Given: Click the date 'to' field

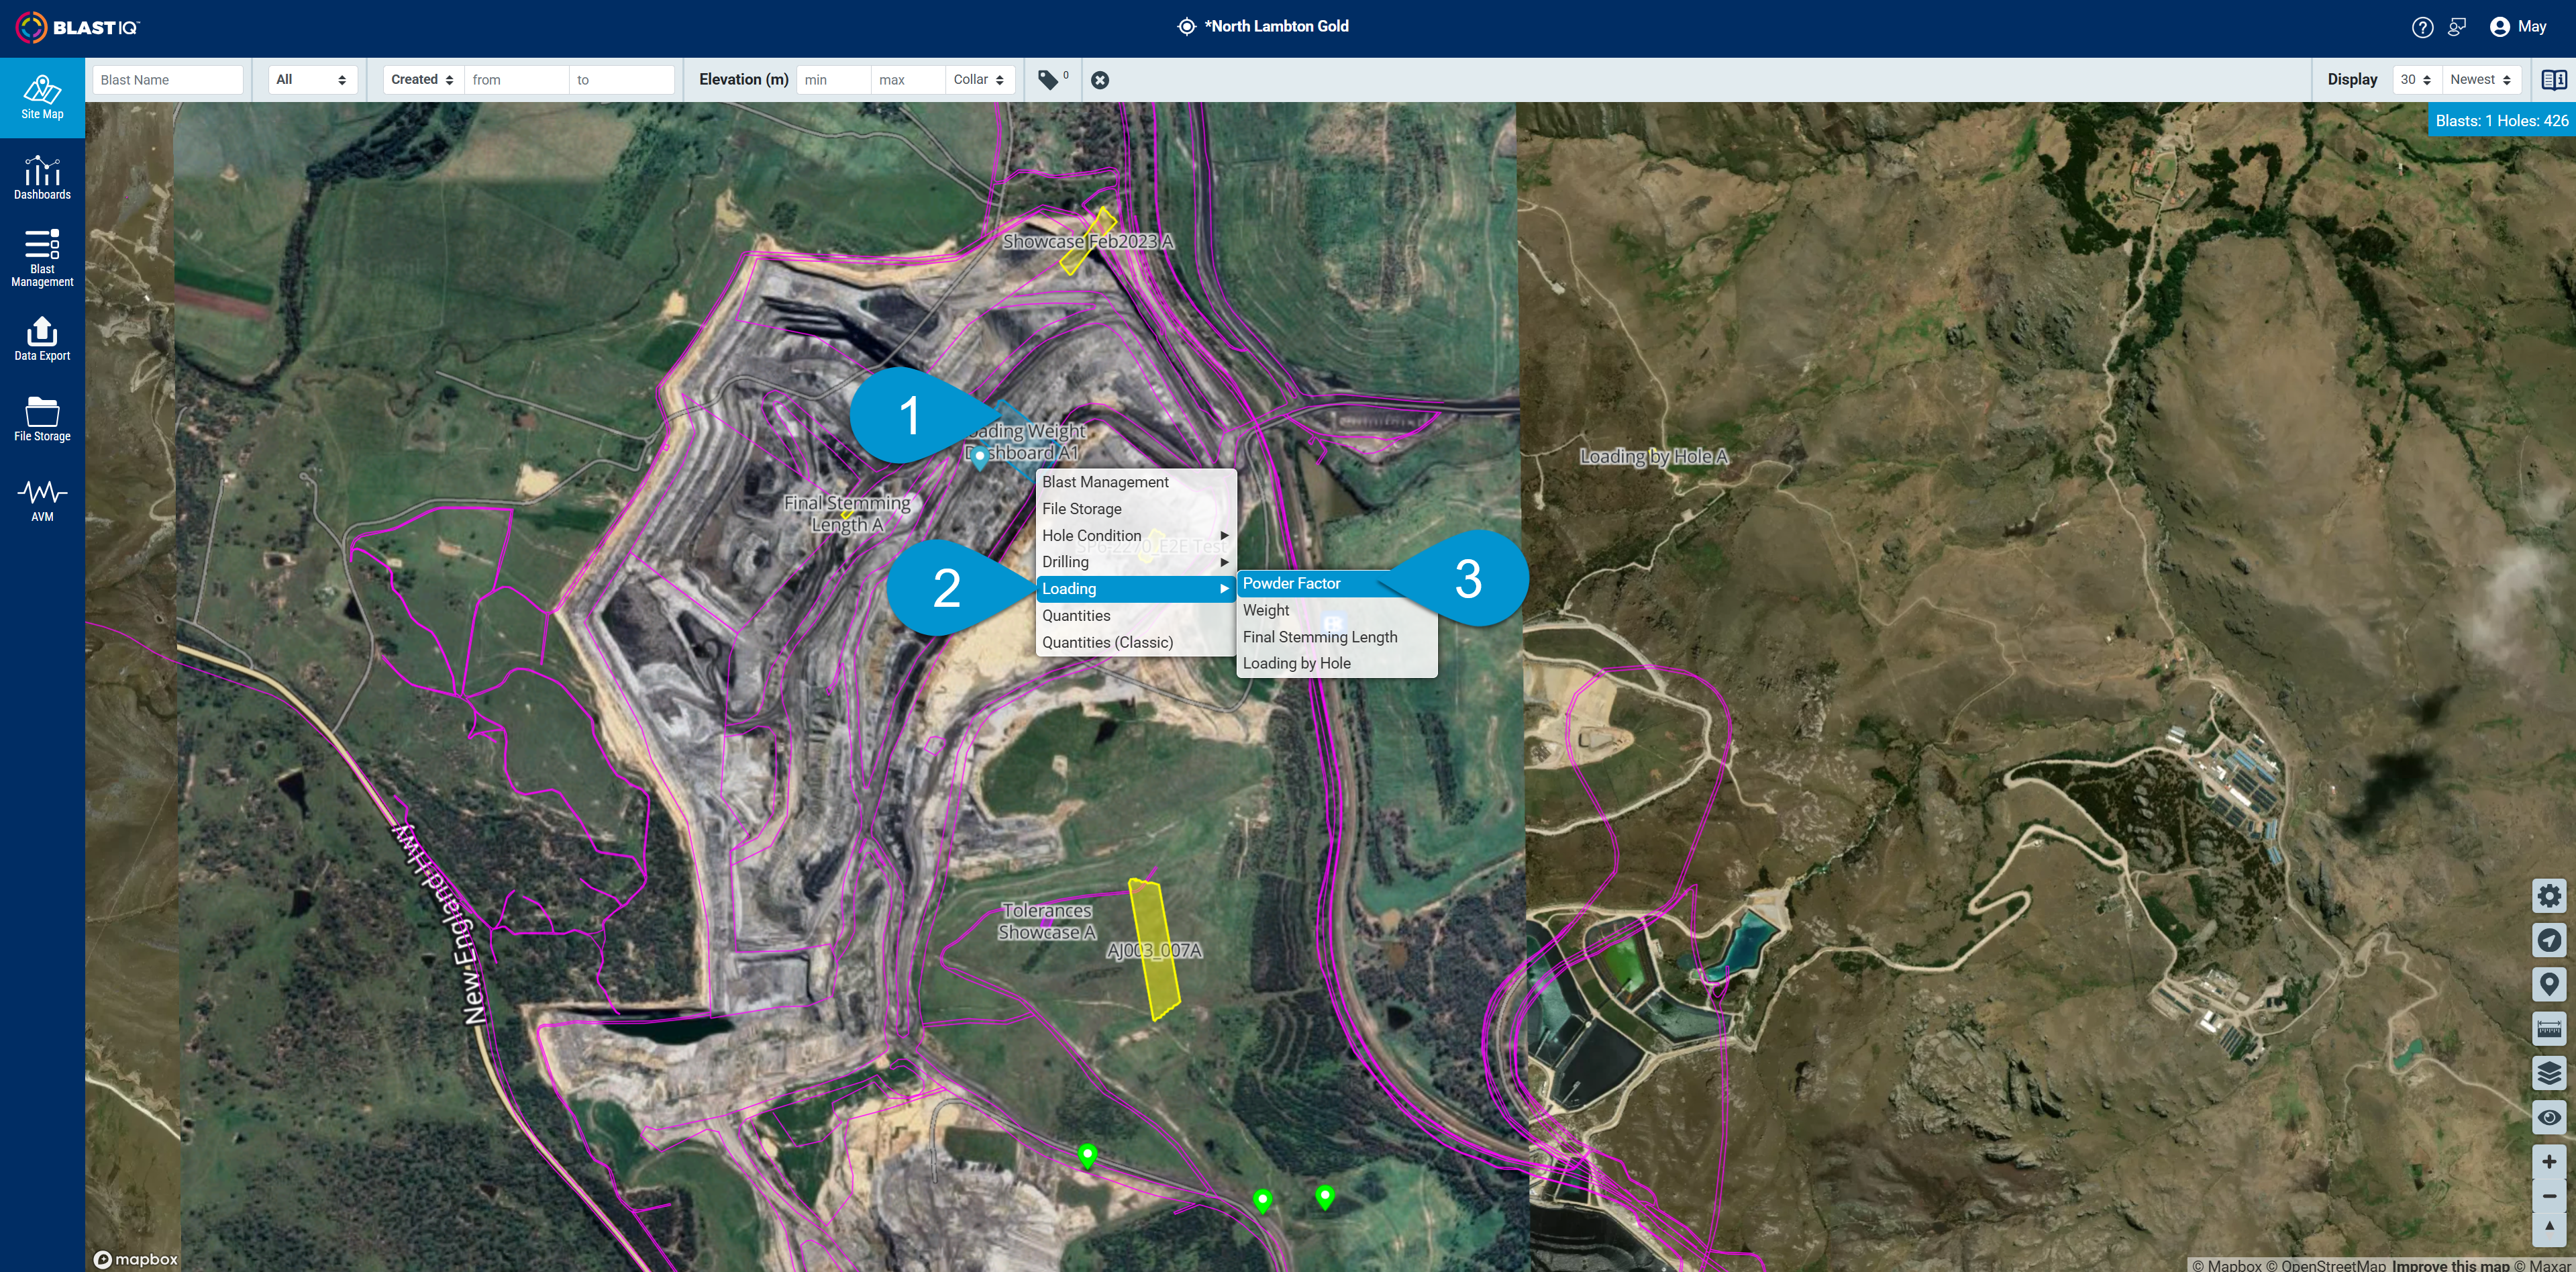Looking at the screenshot, I should click(x=621, y=80).
